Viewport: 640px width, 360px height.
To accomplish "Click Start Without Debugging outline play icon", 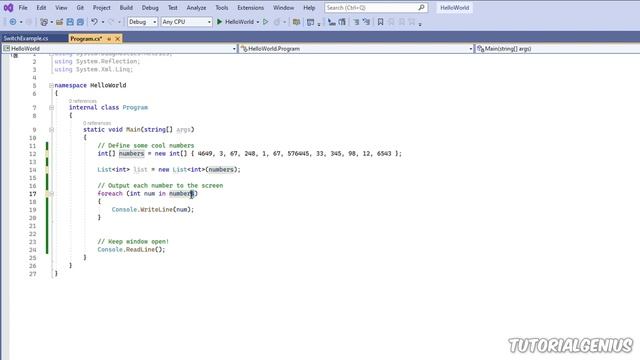I will 266,22.
